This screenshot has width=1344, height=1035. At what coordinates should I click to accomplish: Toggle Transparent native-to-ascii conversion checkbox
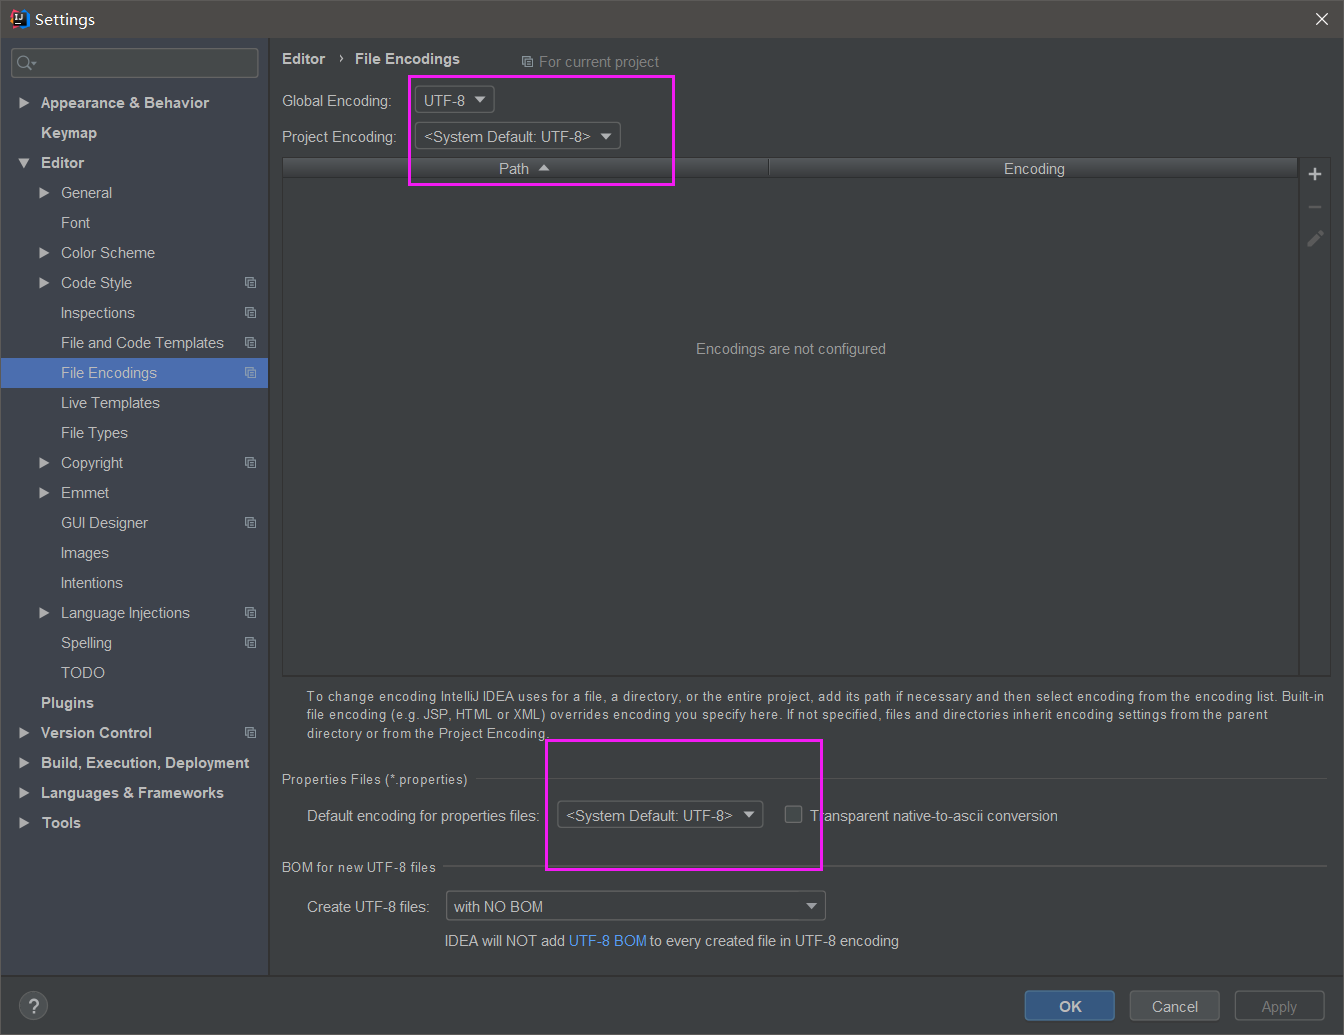pos(793,814)
